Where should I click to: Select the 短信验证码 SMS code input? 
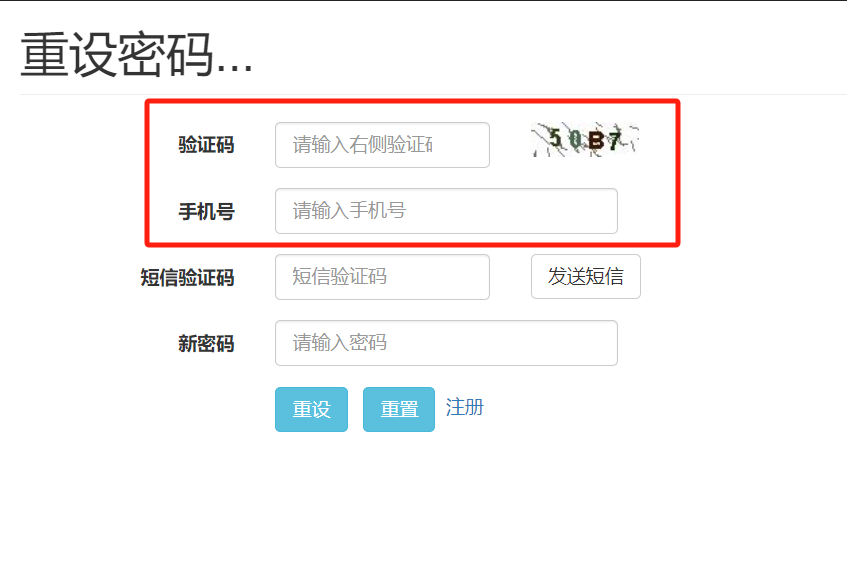[382, 277]
